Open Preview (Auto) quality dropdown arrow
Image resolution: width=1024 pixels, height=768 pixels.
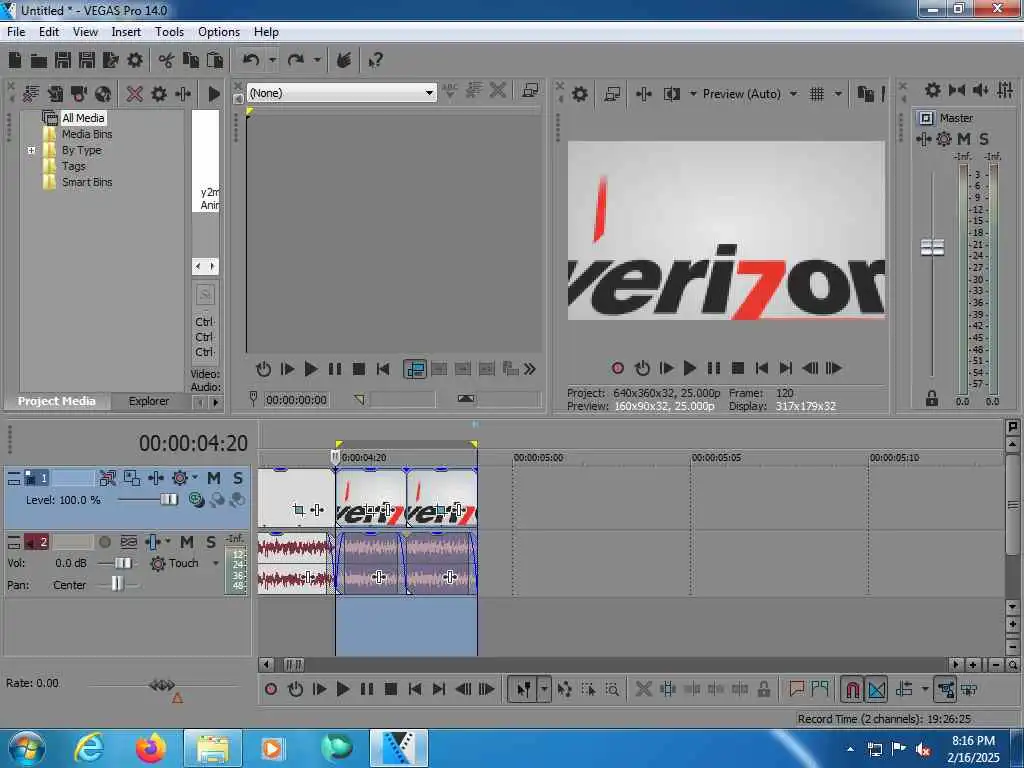pos(793,94)
